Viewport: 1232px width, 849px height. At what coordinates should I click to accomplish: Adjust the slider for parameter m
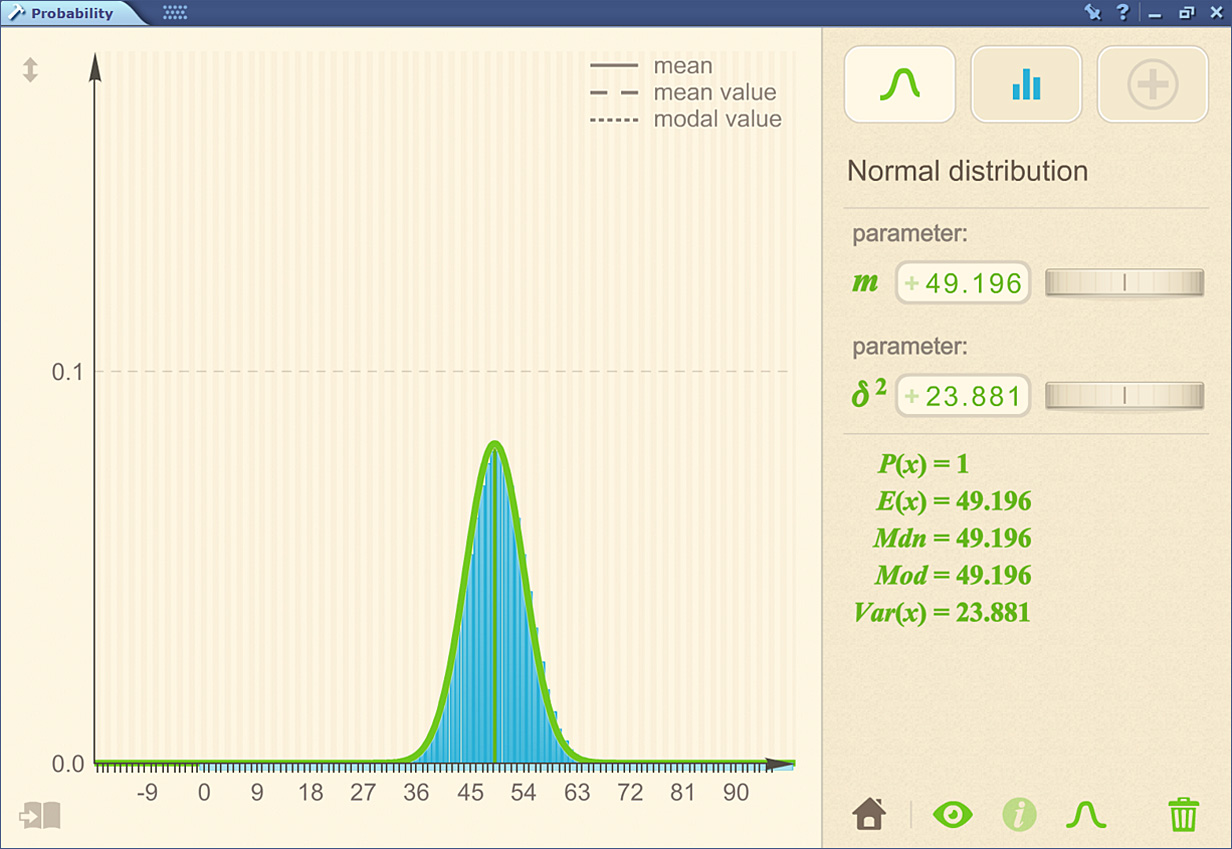[1124, 283]
